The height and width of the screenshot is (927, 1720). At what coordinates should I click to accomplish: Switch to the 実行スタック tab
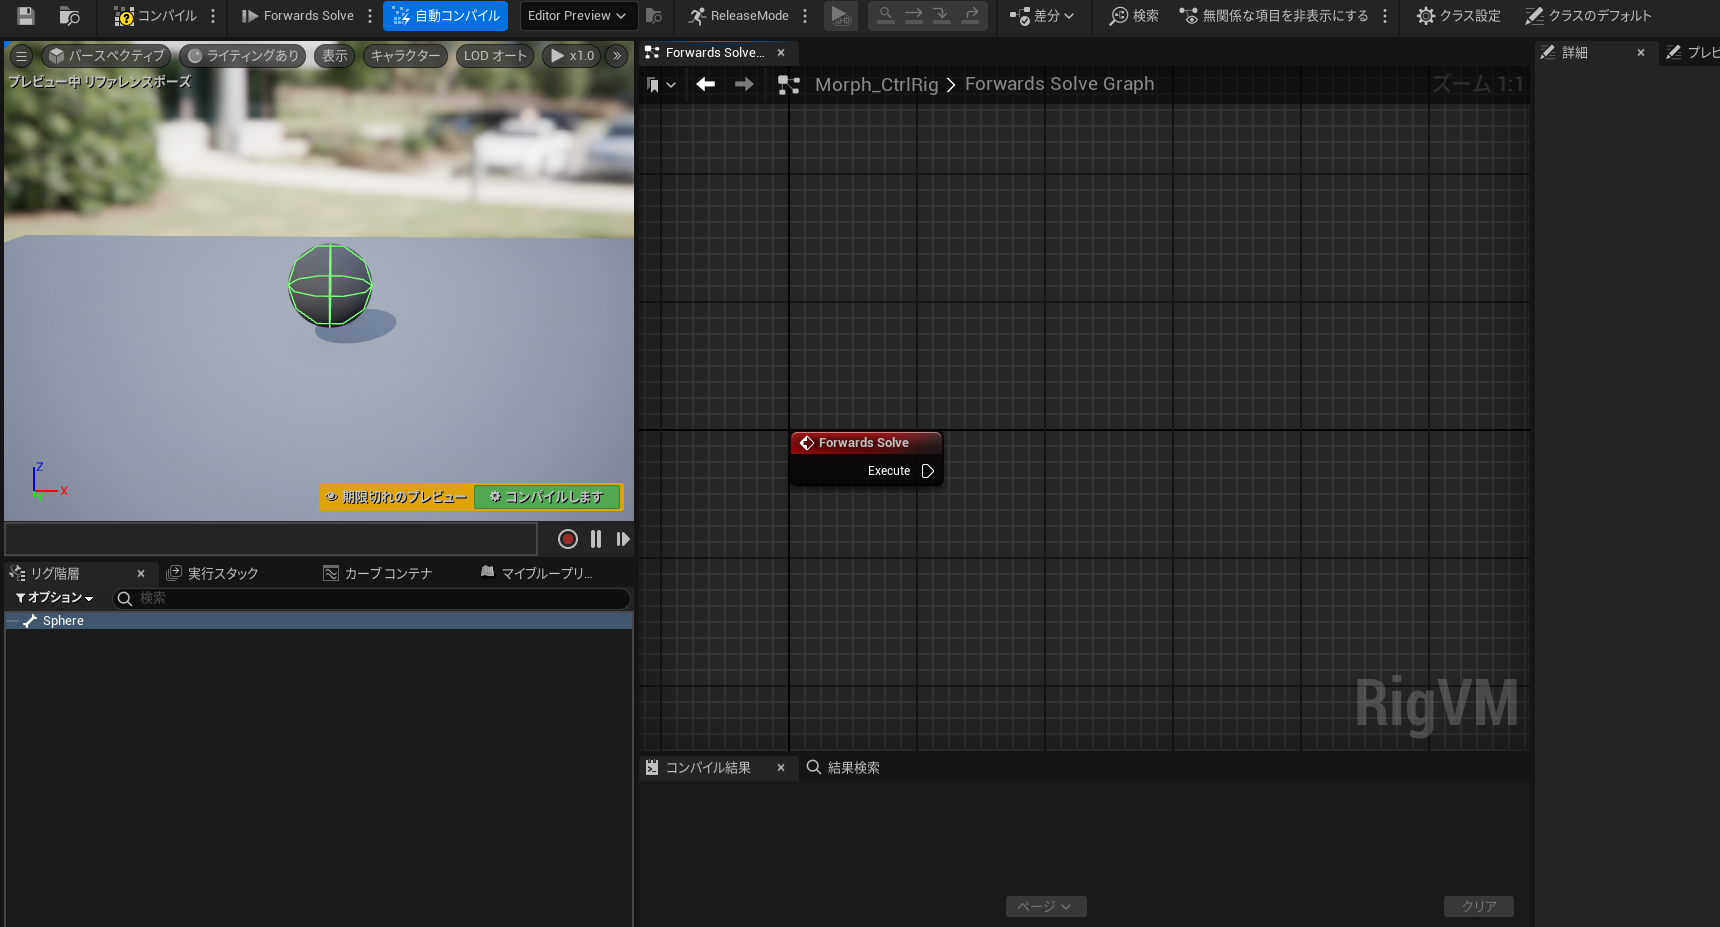point(213,572)
